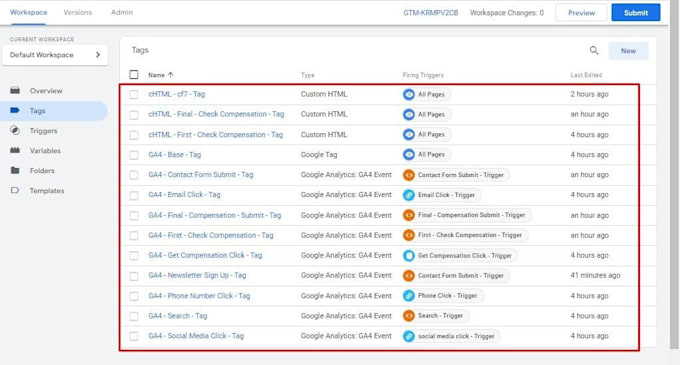Open Variables in the sidebar
The image size is (680, 365).
[45, 150]
